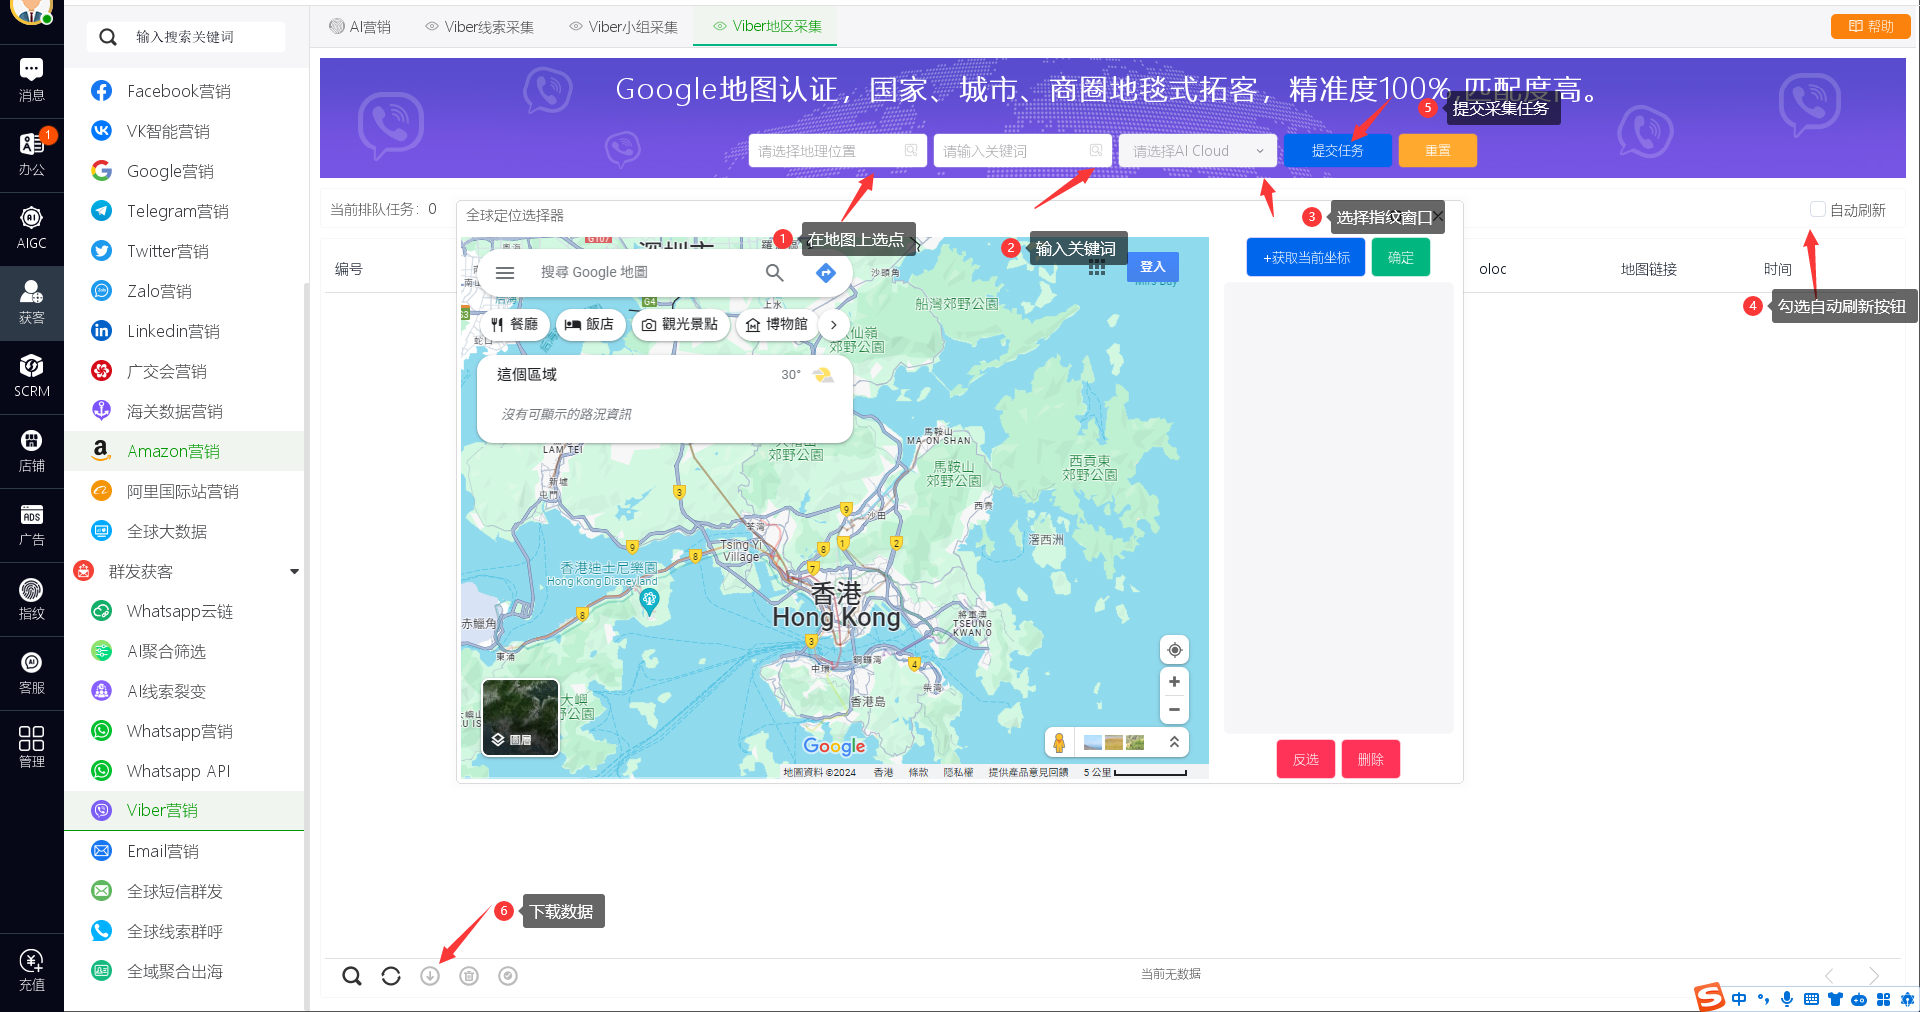Image resolution: width=1920 pixels, height=1012 pixels.
Task: Click the 登入 sign-in button on map
Action: (x=1153, y=267)
